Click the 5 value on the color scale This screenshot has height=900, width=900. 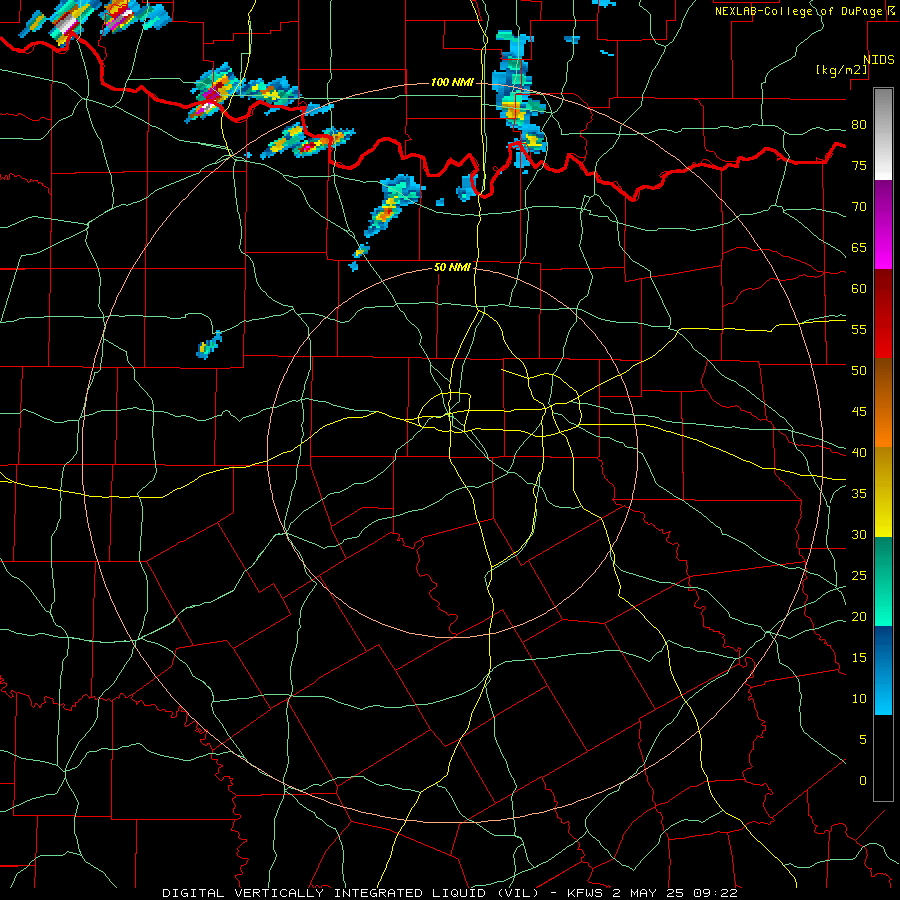click(x=863, y=739)
